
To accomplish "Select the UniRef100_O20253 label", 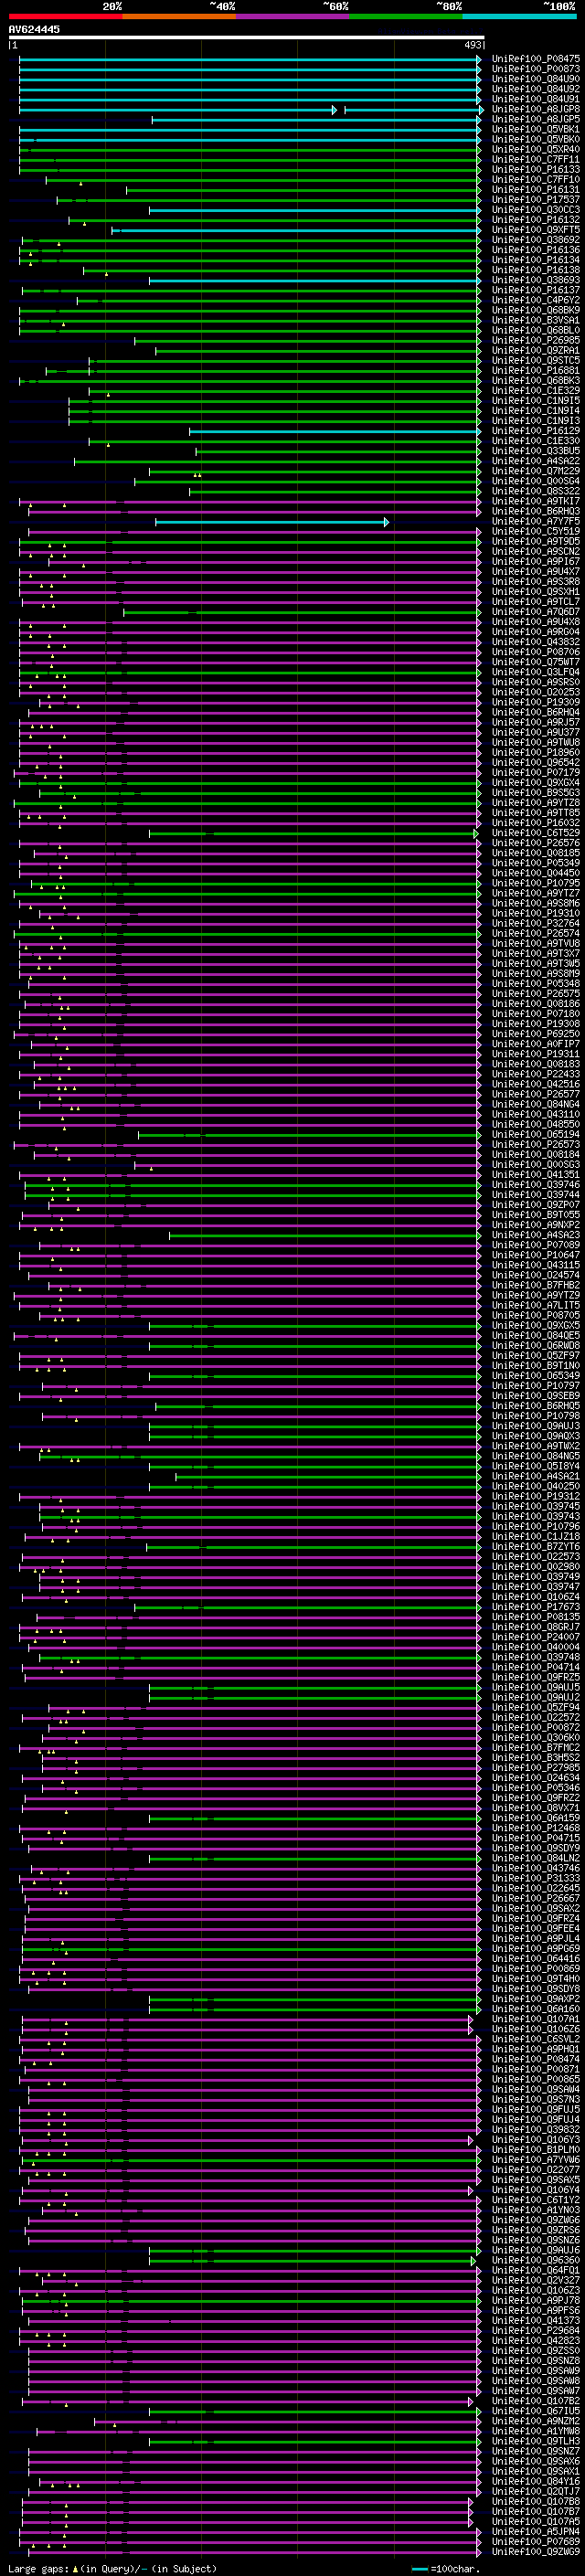I will 536,692.
